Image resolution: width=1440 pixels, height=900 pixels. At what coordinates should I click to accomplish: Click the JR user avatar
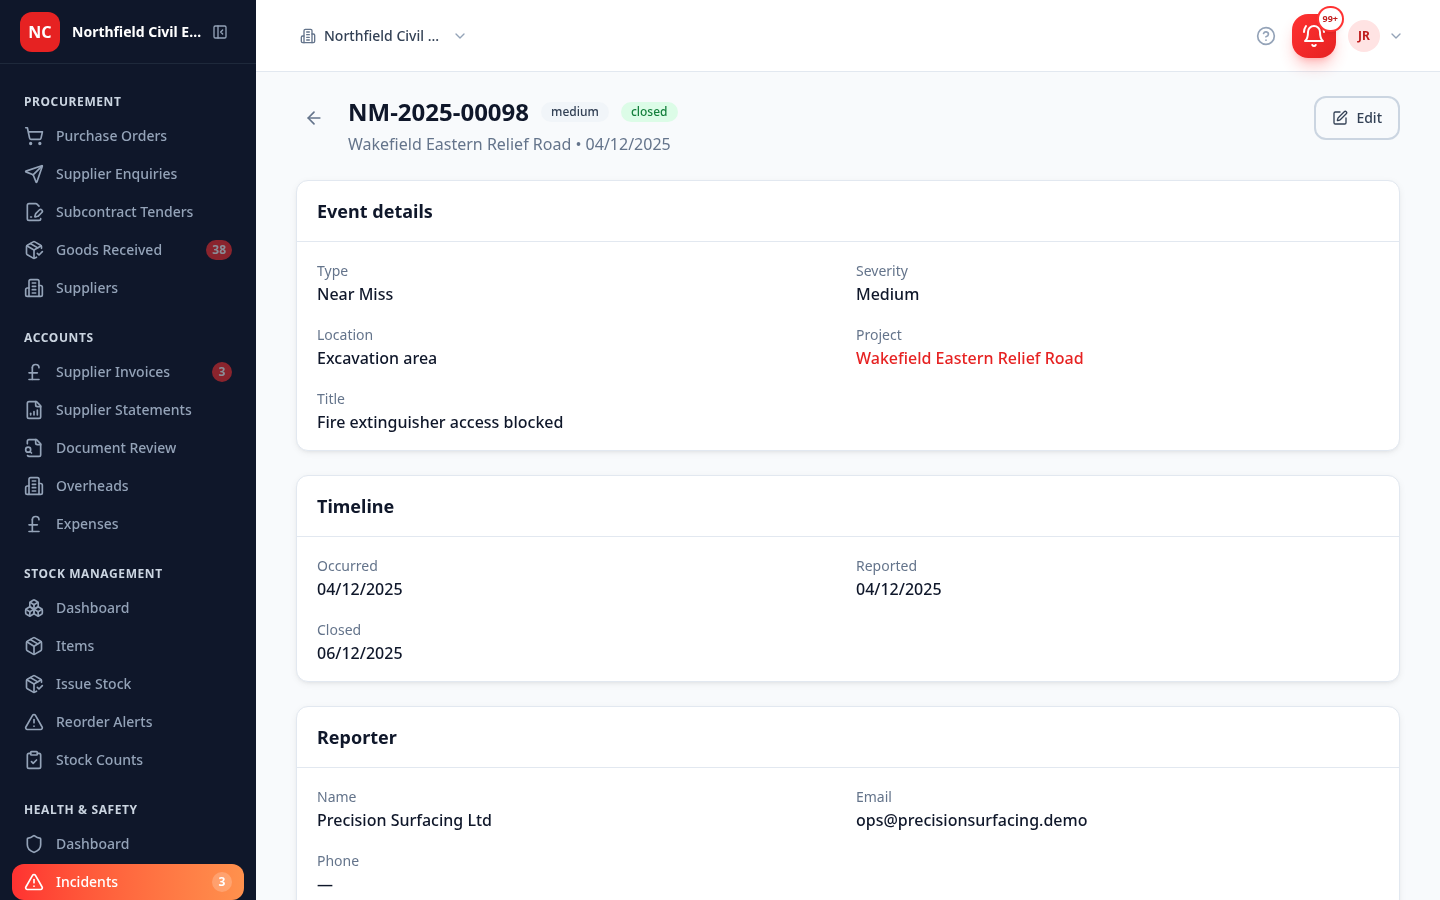point(1364,36)
